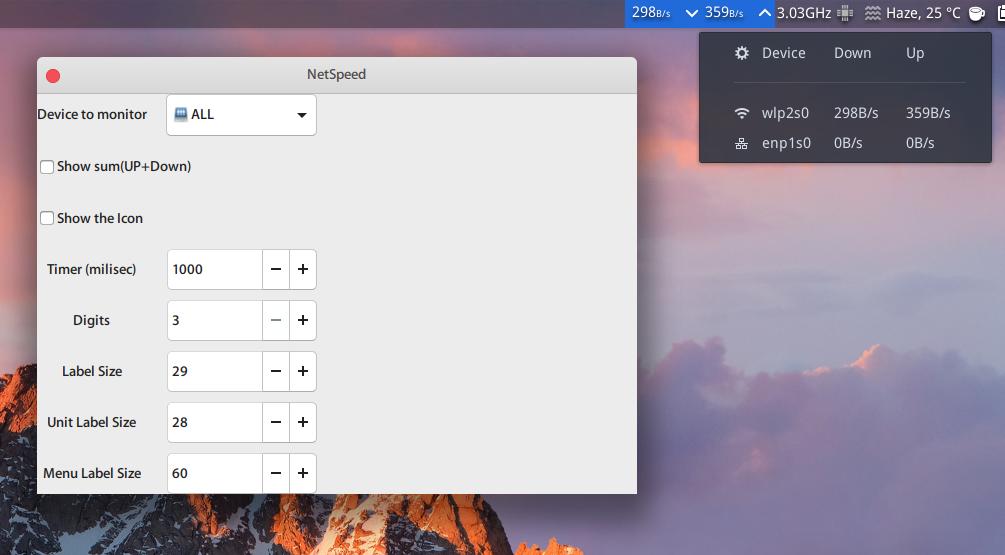Click the Up column header in menu
Image resolution: width=1005 pixels, height=555 pixels.
point(915,54)
